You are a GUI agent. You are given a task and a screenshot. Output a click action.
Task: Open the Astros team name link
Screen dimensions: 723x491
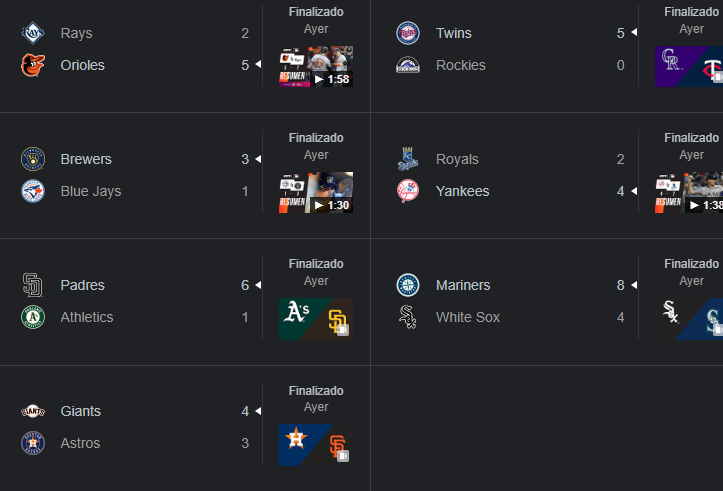(81, 443)
